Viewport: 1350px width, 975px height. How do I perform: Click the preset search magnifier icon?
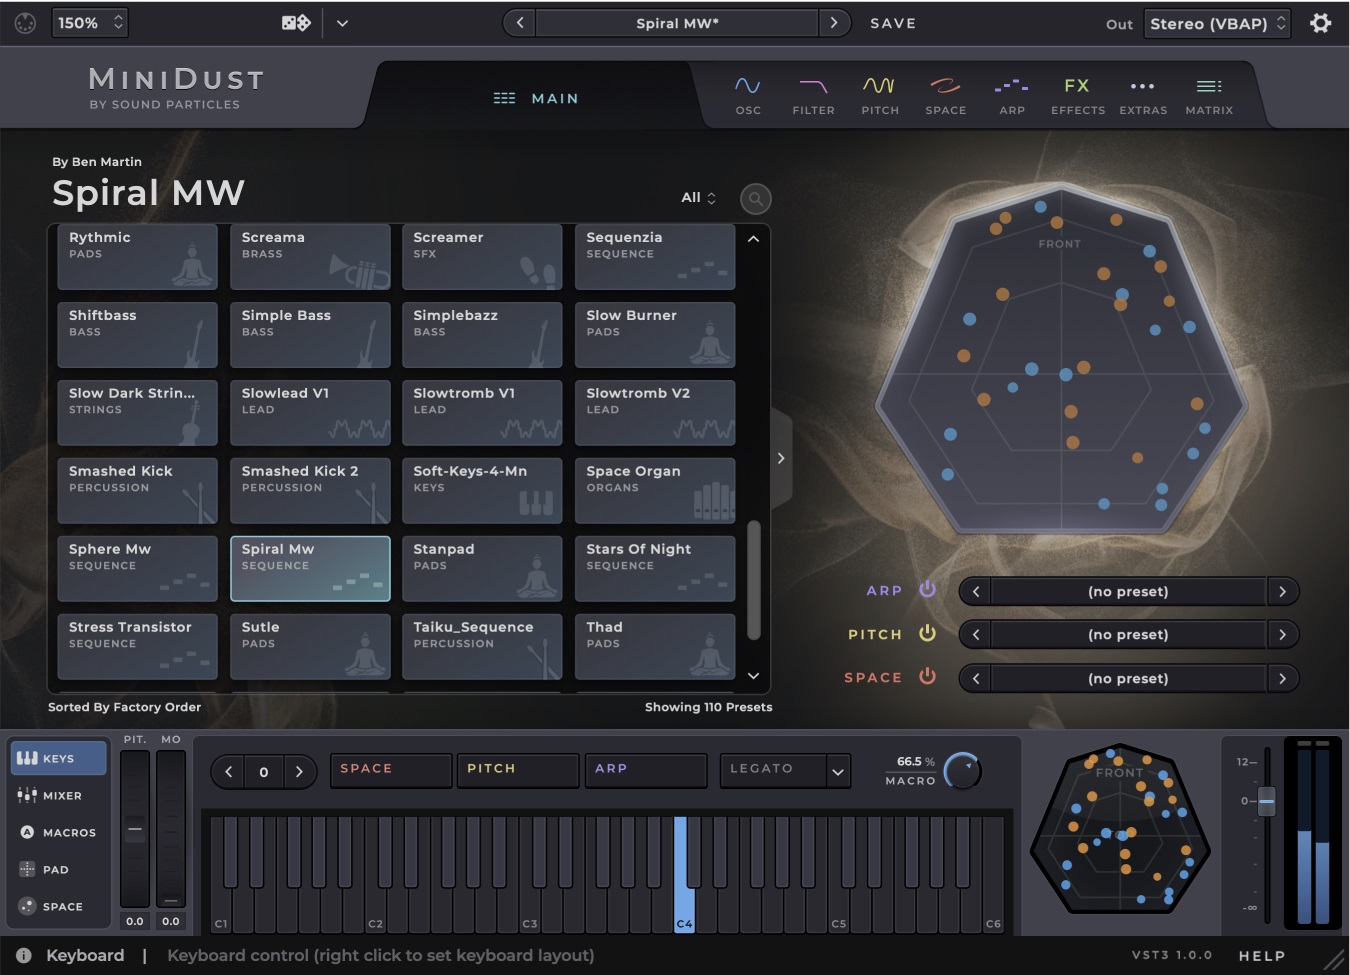[x=756, y=199]
